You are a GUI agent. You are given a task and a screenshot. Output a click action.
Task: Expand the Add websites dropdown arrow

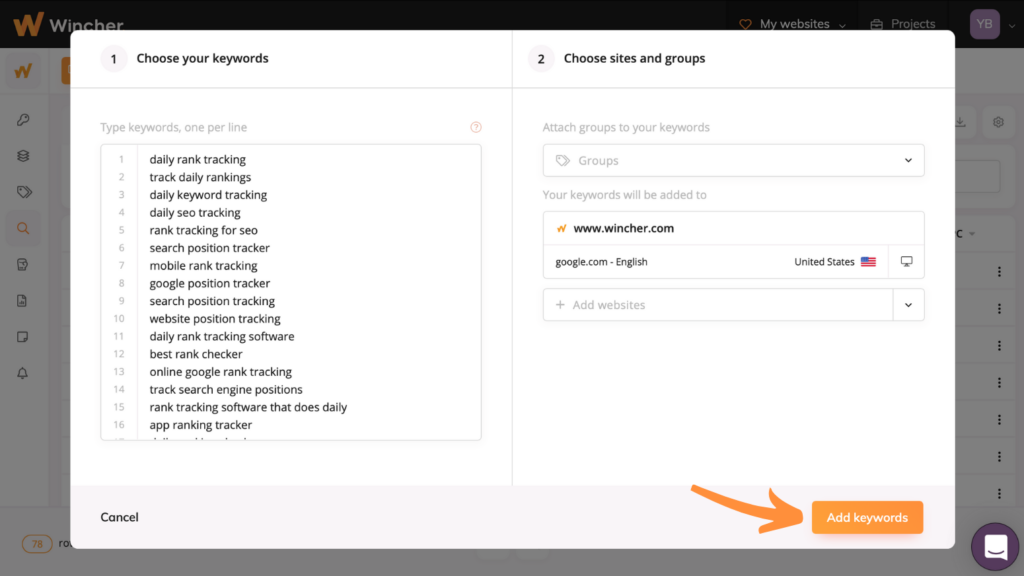pos(908,305)
